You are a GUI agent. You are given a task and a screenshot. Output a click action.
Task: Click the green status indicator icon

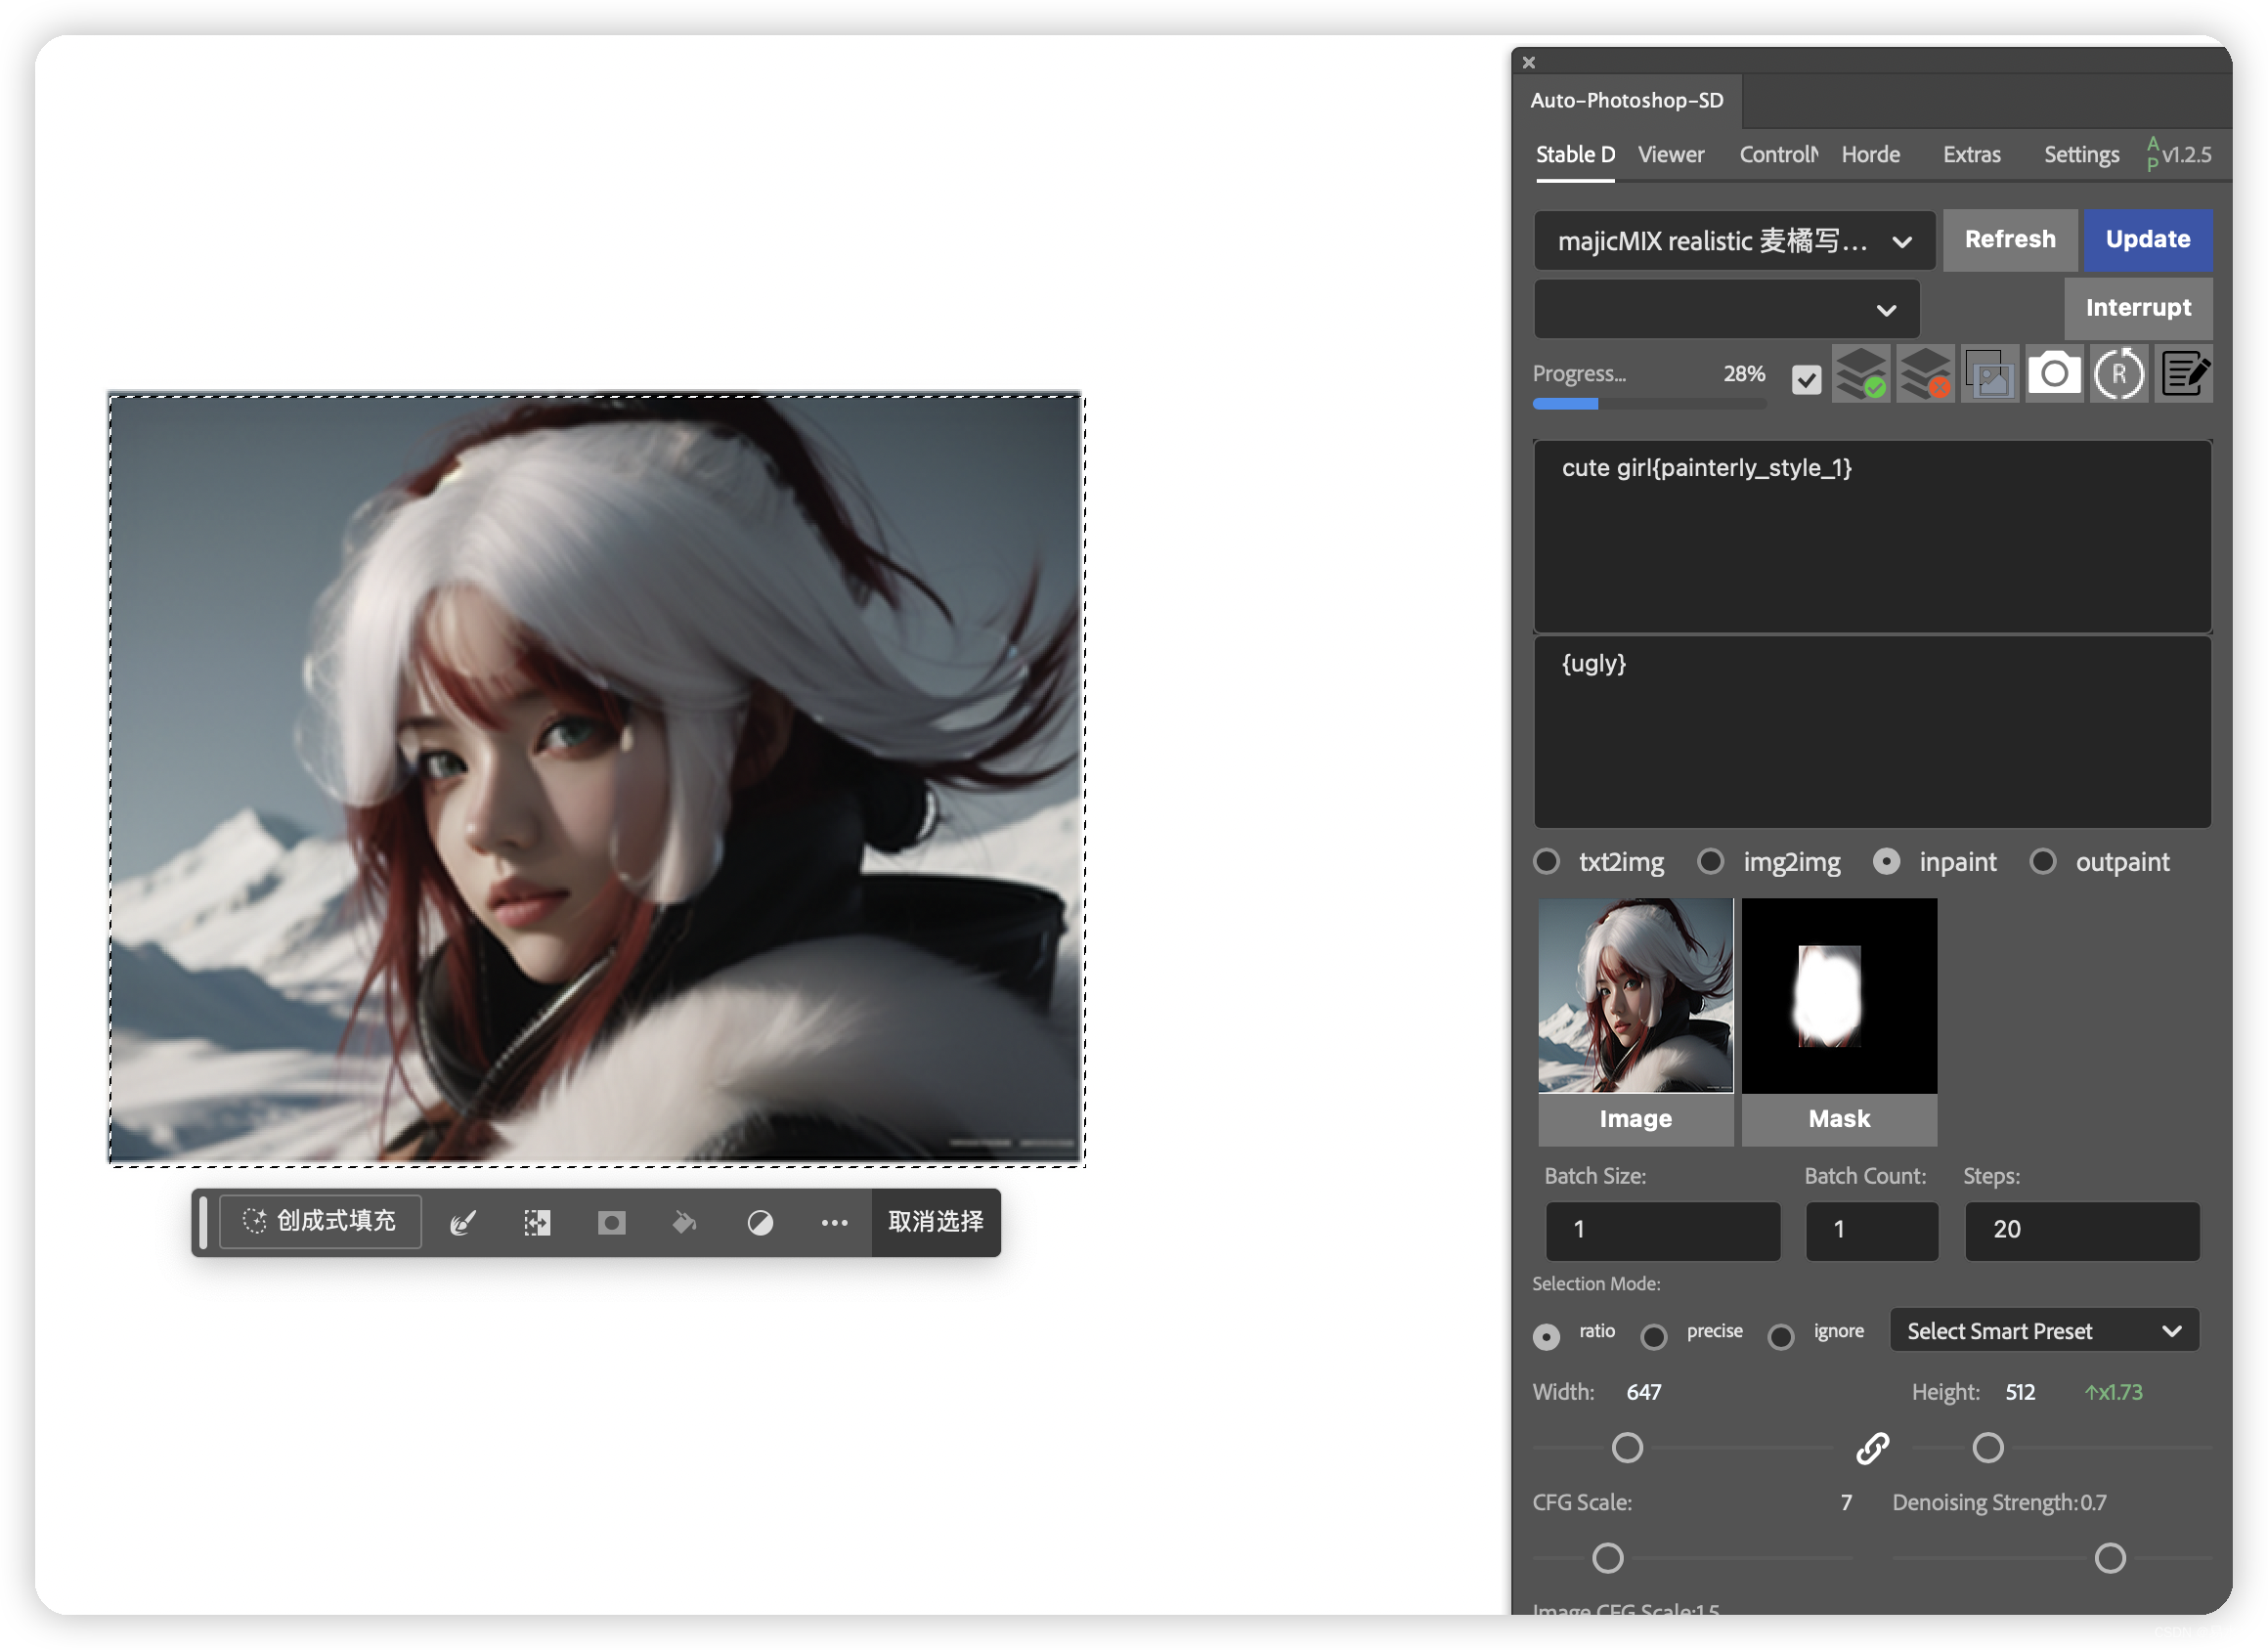(1861, 371)
